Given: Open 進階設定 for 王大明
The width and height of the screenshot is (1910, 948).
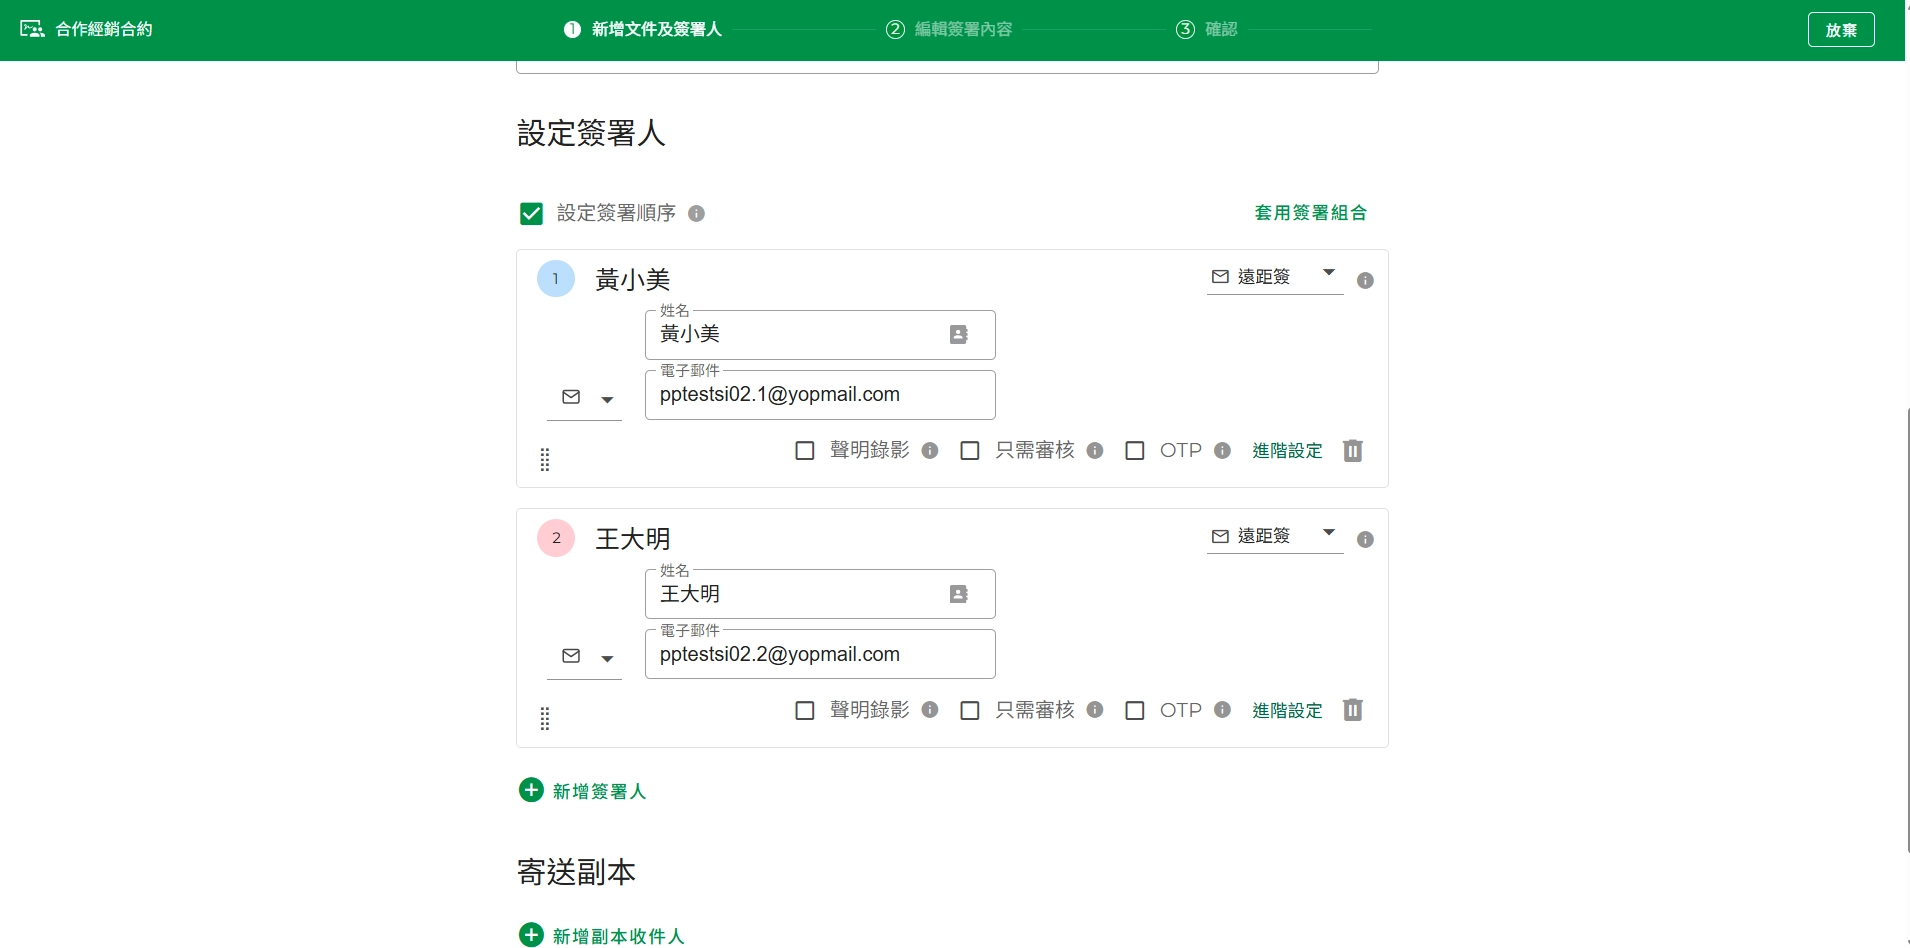Looking at the screenshot, I should pos(1287,710).
